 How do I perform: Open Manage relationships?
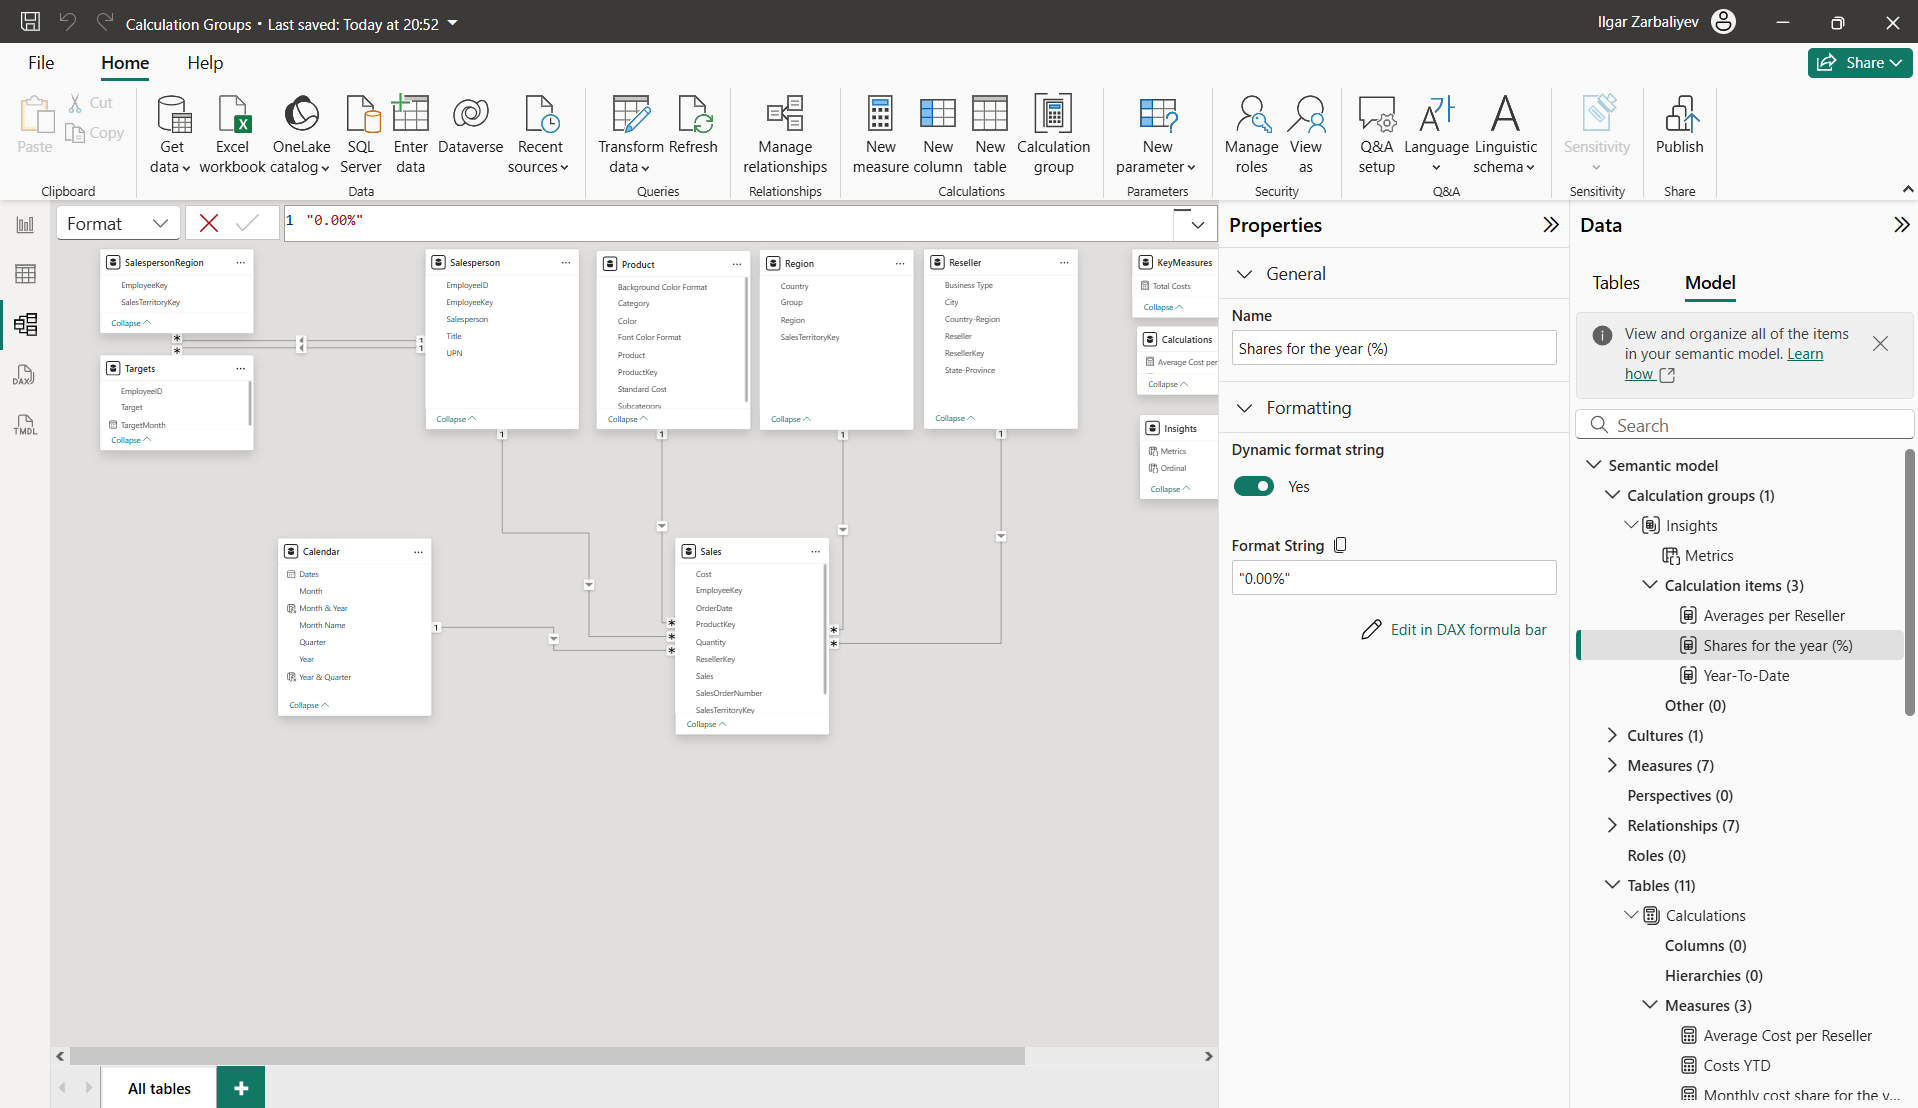785,135
